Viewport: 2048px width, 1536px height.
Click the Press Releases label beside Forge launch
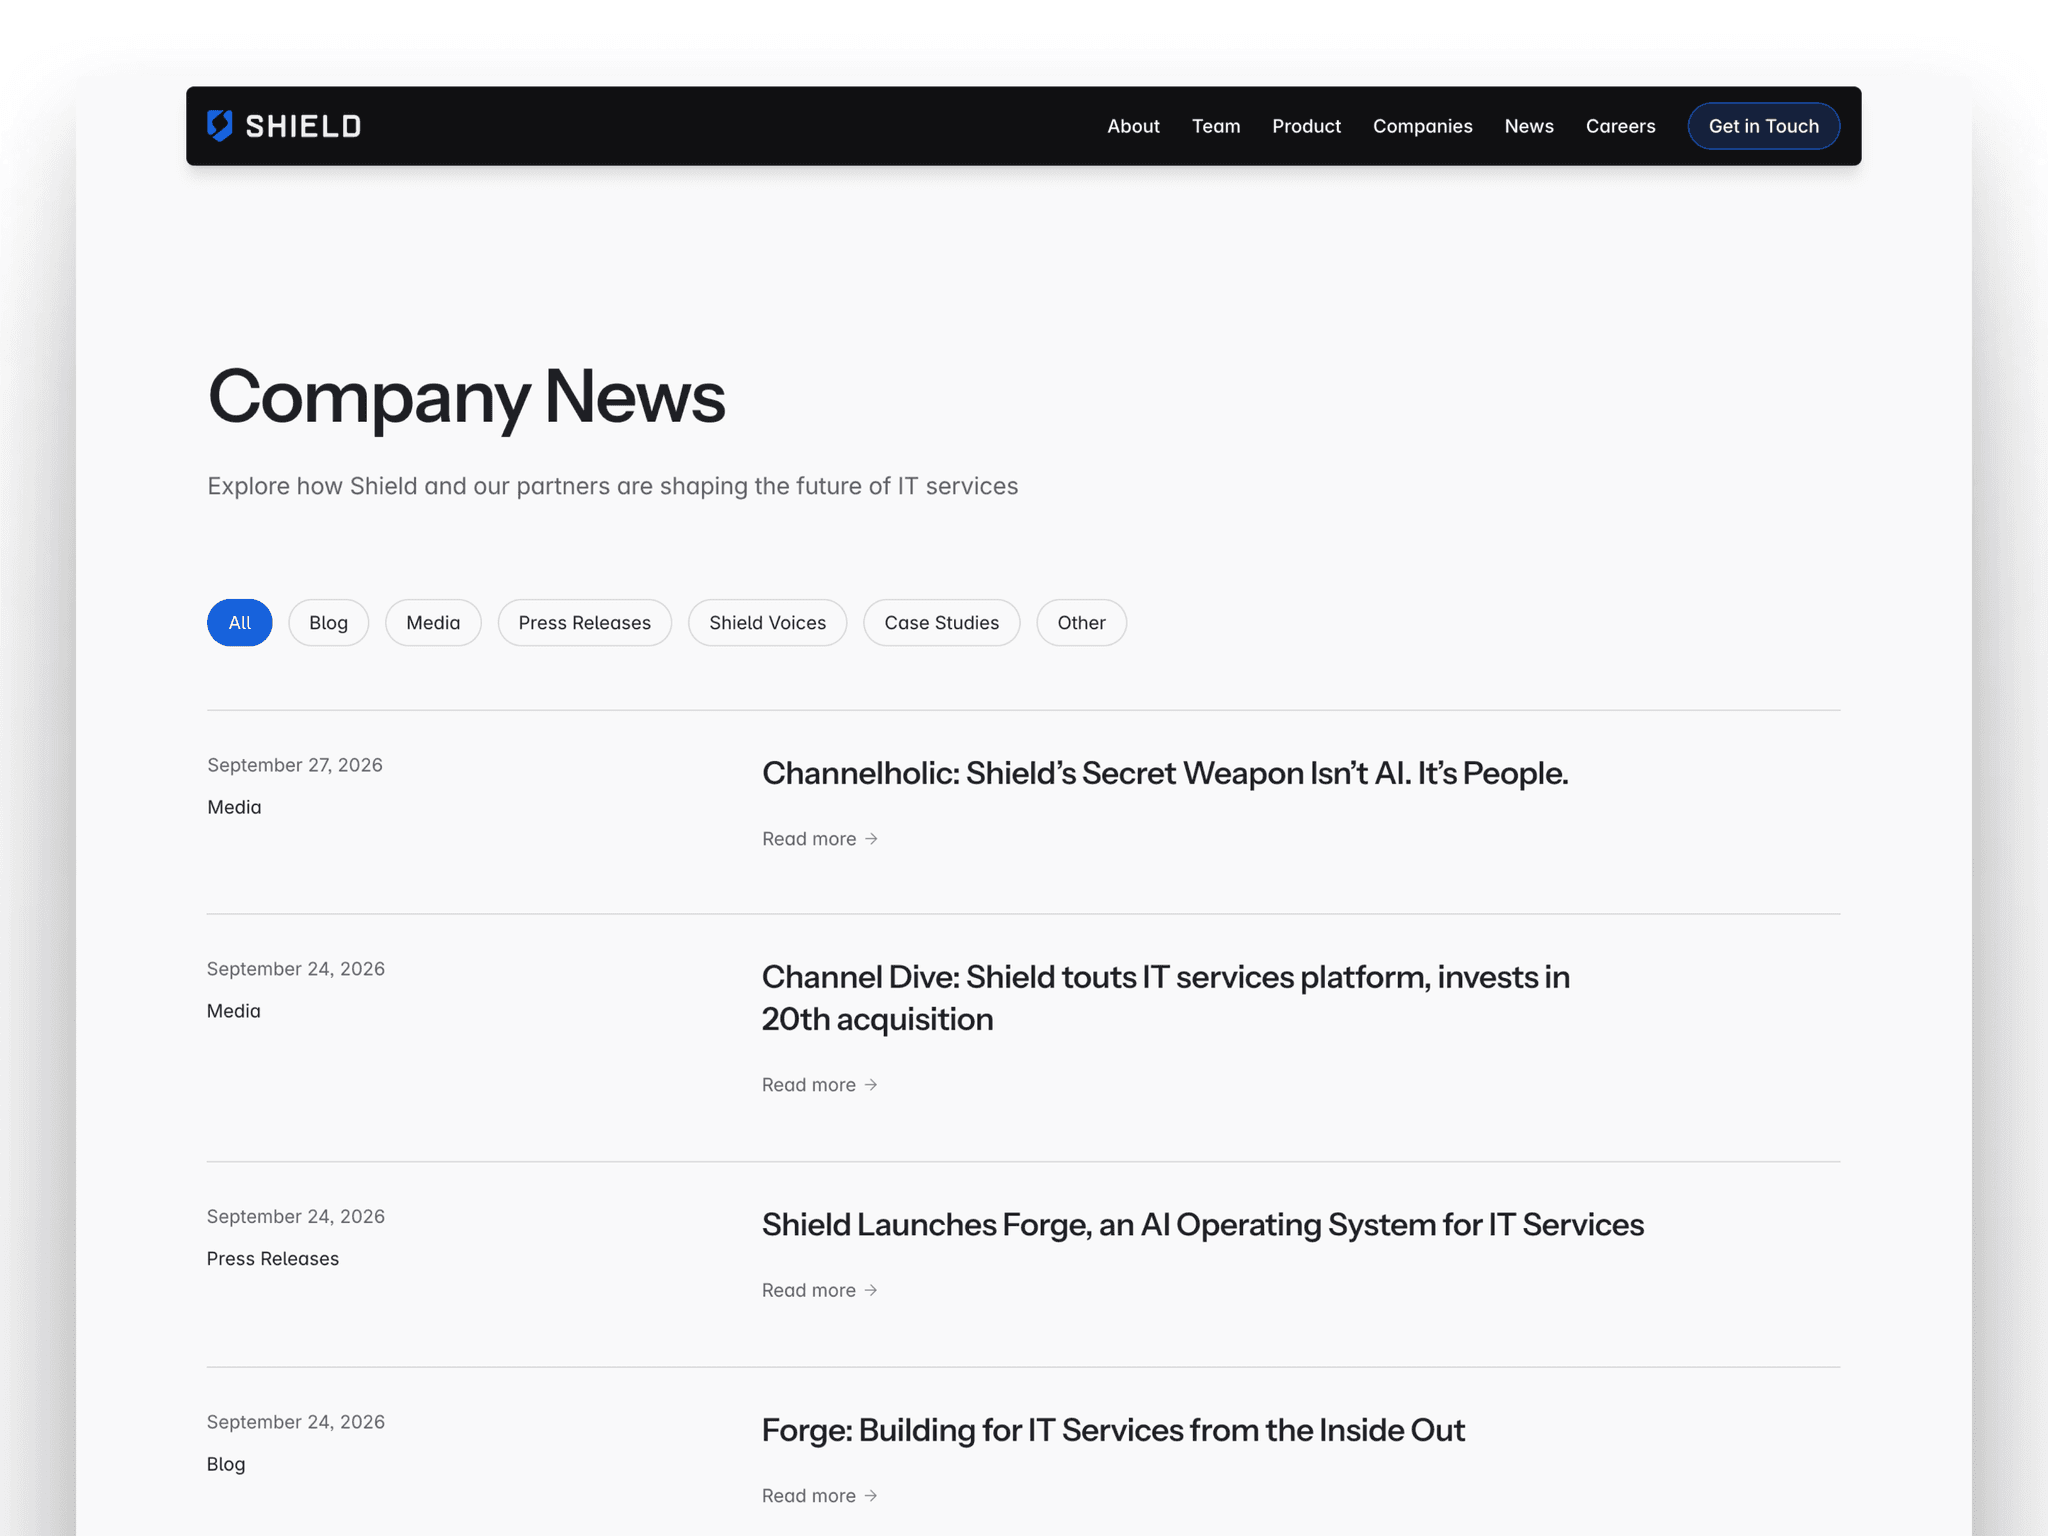(273, 1258)
